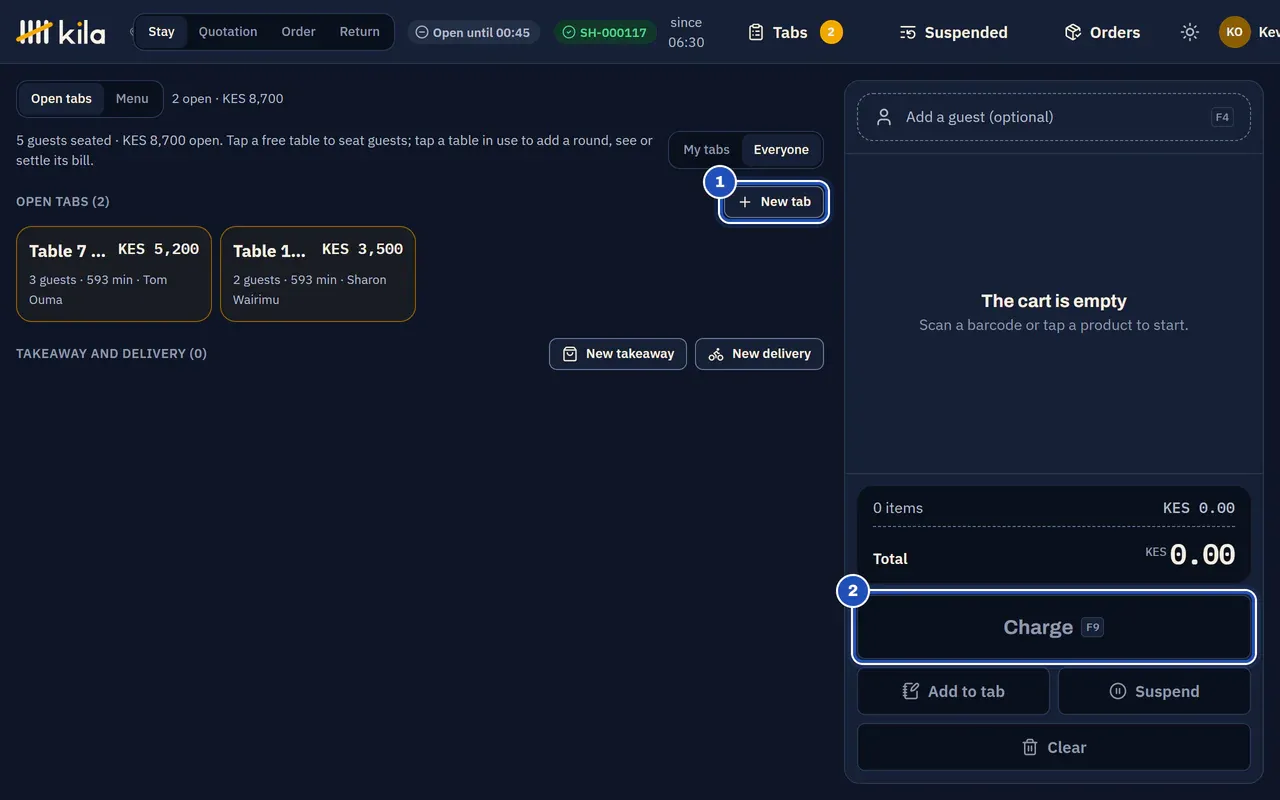Start a New delivery order

click(759, 354)
